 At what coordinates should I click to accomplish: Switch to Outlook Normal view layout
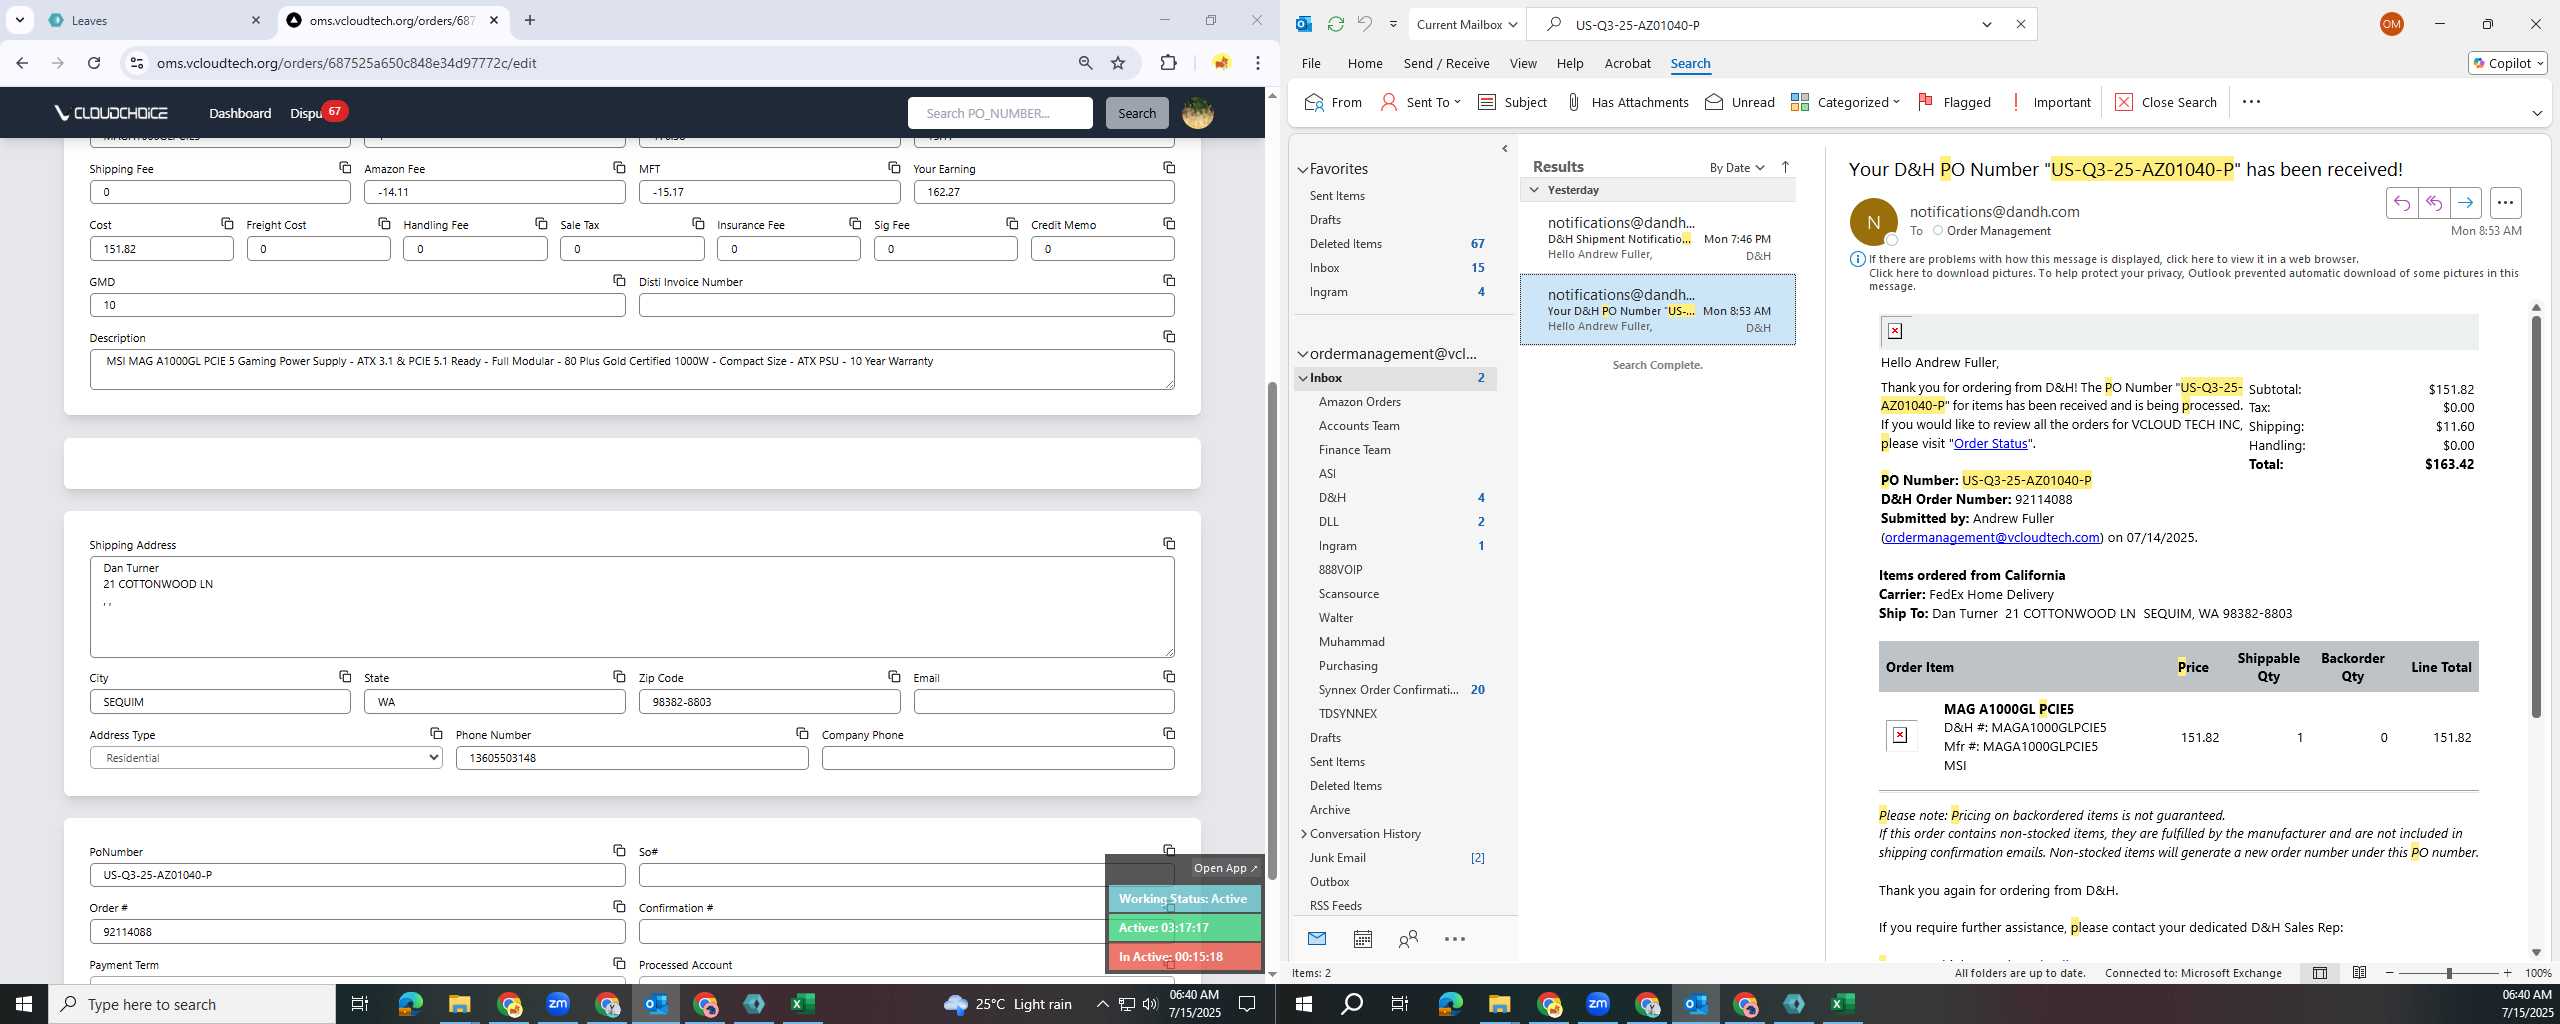click(2319, 973)
